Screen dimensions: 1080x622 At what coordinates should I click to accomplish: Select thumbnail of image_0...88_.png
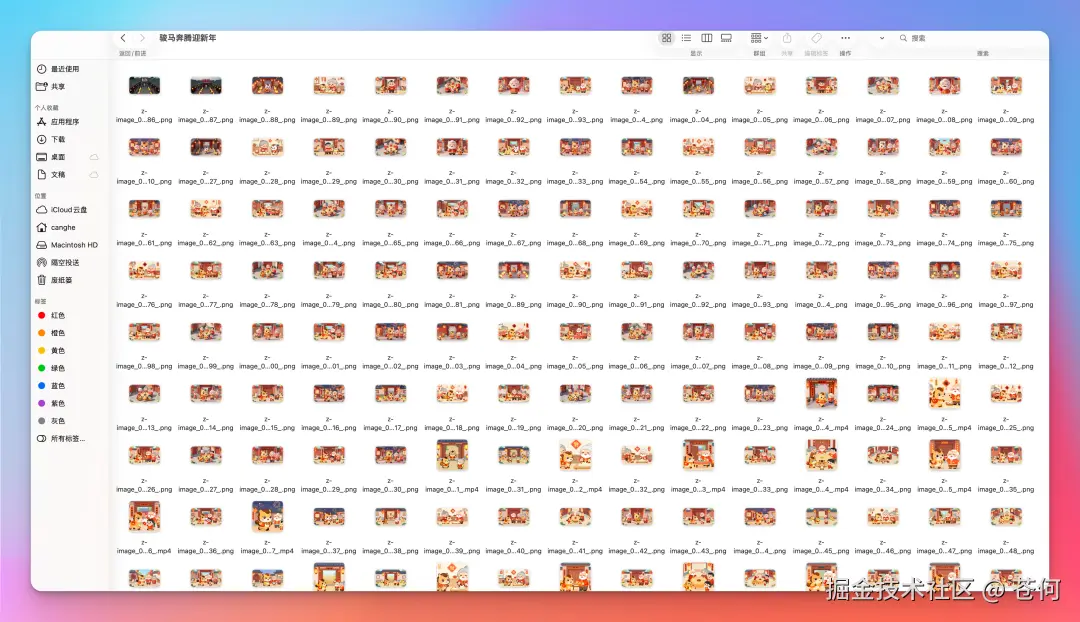pyautogui.click(x=267, y=85)
